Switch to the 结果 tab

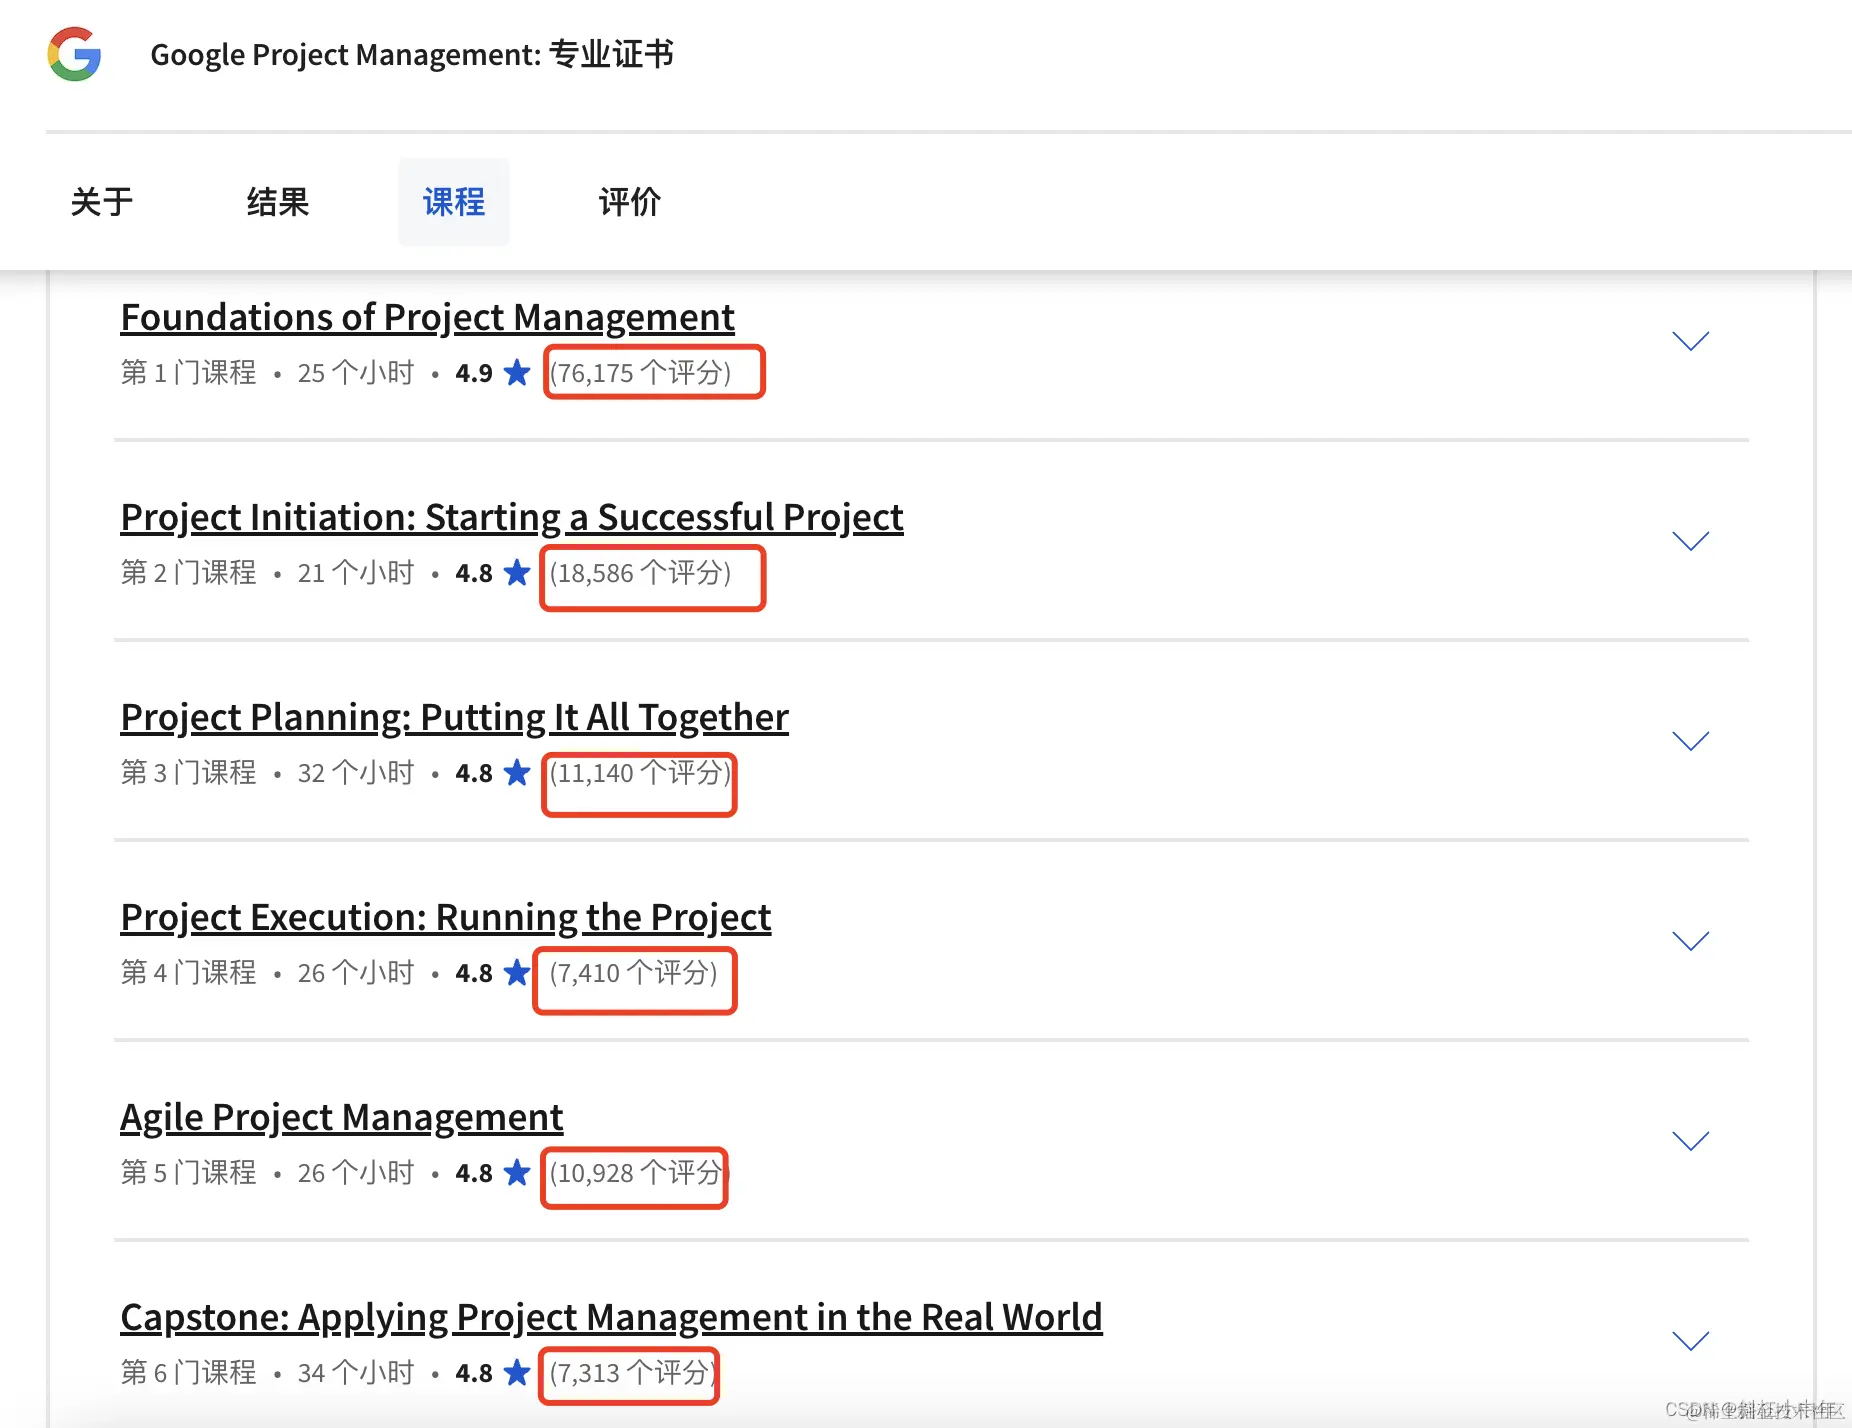(278, 202)
